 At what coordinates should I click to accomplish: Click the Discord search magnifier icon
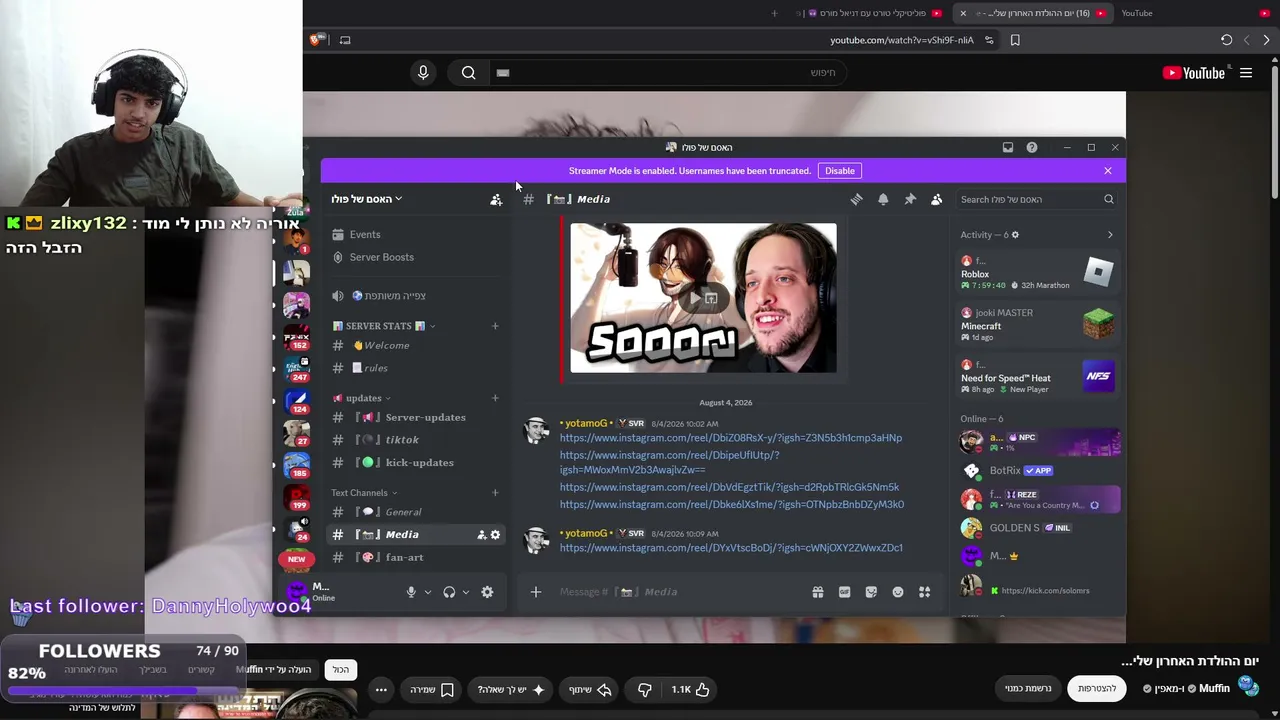[1108, 199]
